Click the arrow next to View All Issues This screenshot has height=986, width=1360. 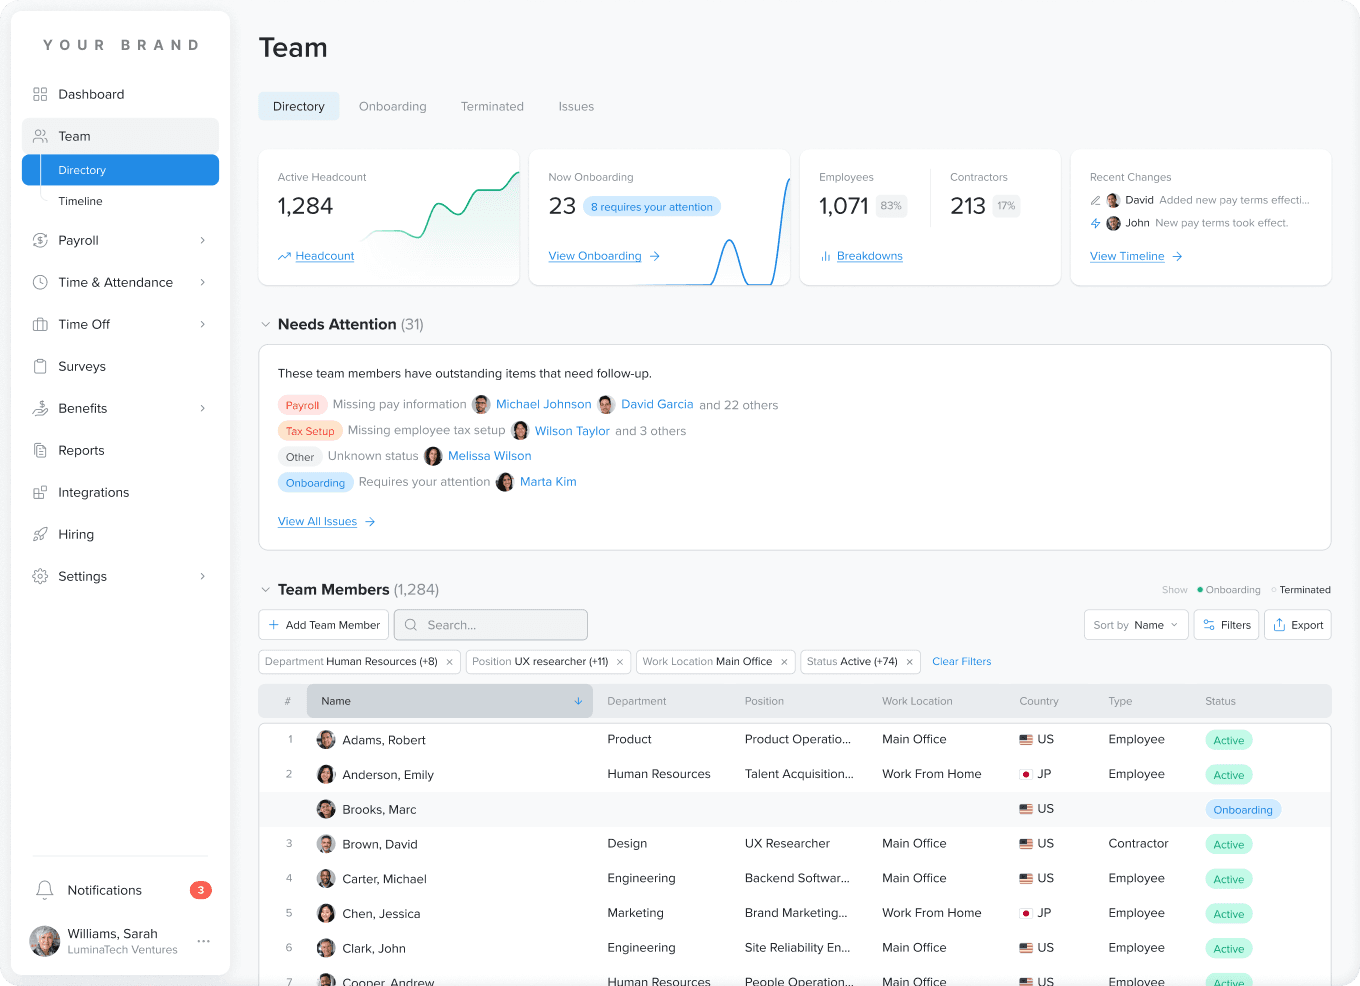coord(370,522)
